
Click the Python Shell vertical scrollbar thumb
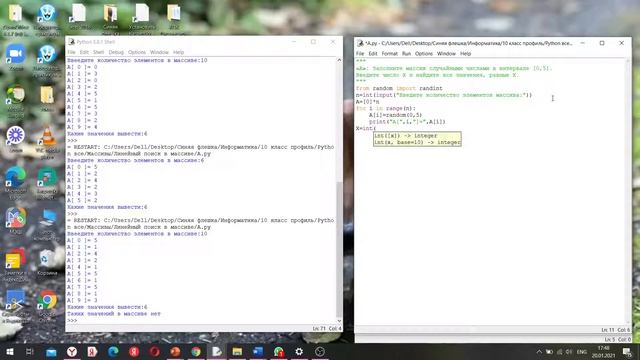pos(339,249)
